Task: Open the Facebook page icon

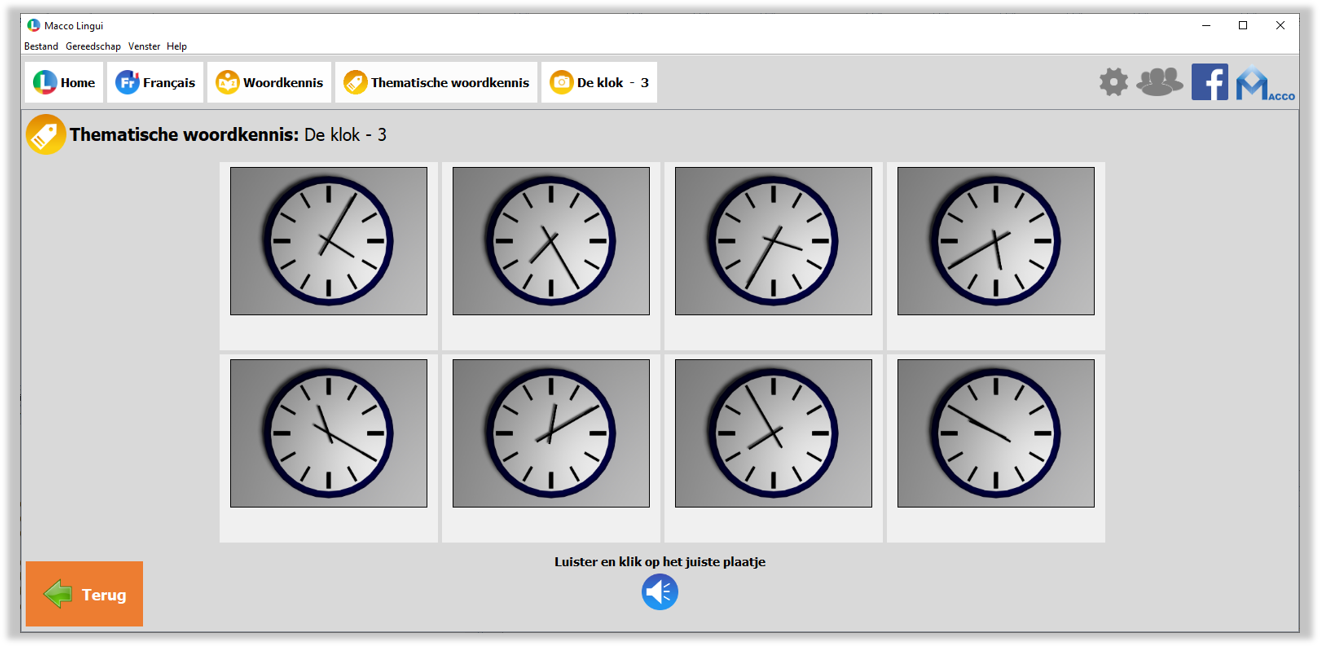Action: 1209,82
